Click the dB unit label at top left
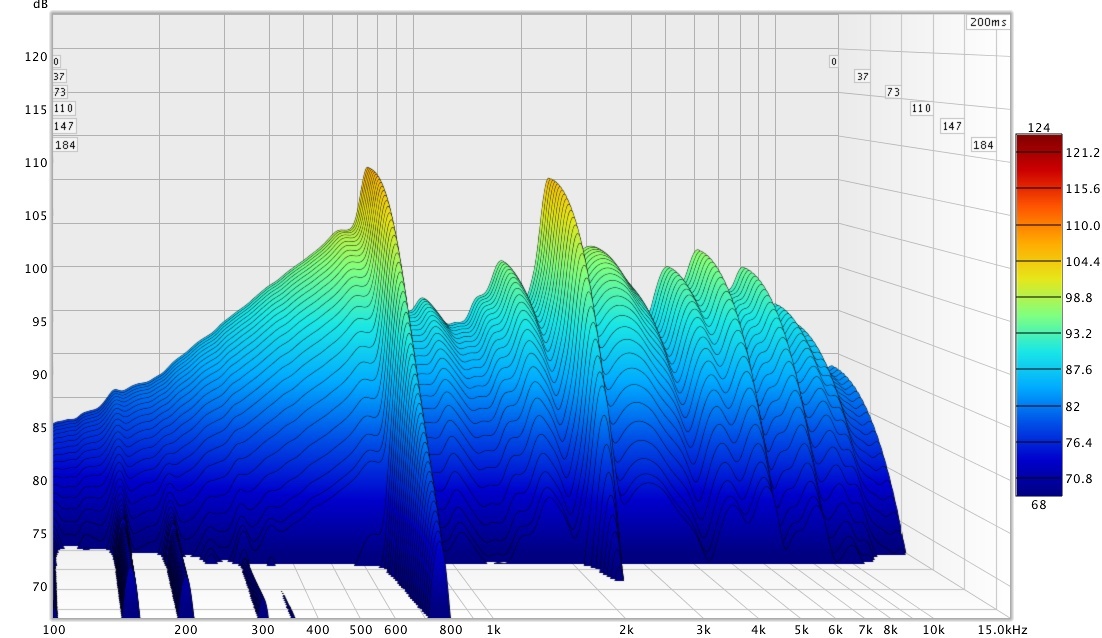 click(39, 5)
